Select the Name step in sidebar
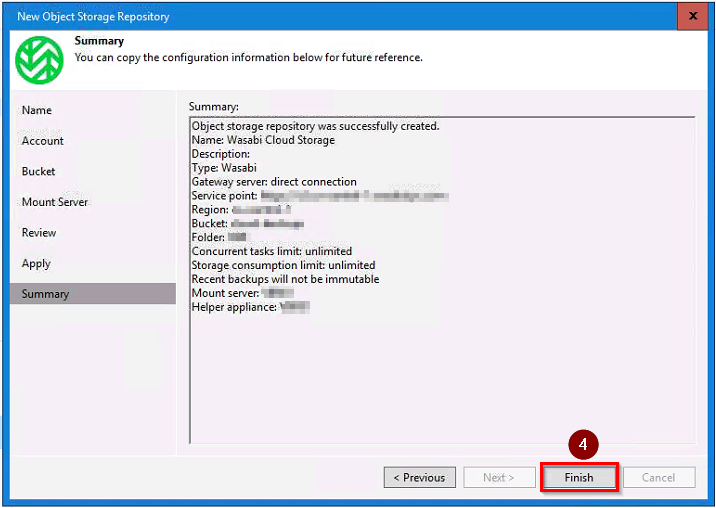The image size is (716, 508). click(37, 110)
